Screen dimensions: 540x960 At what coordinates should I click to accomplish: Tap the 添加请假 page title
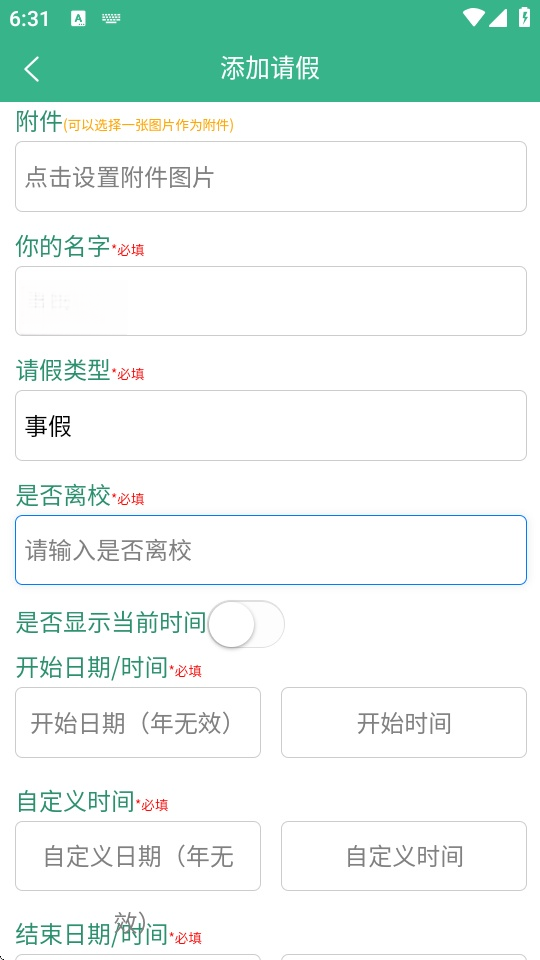pos(270,68)
